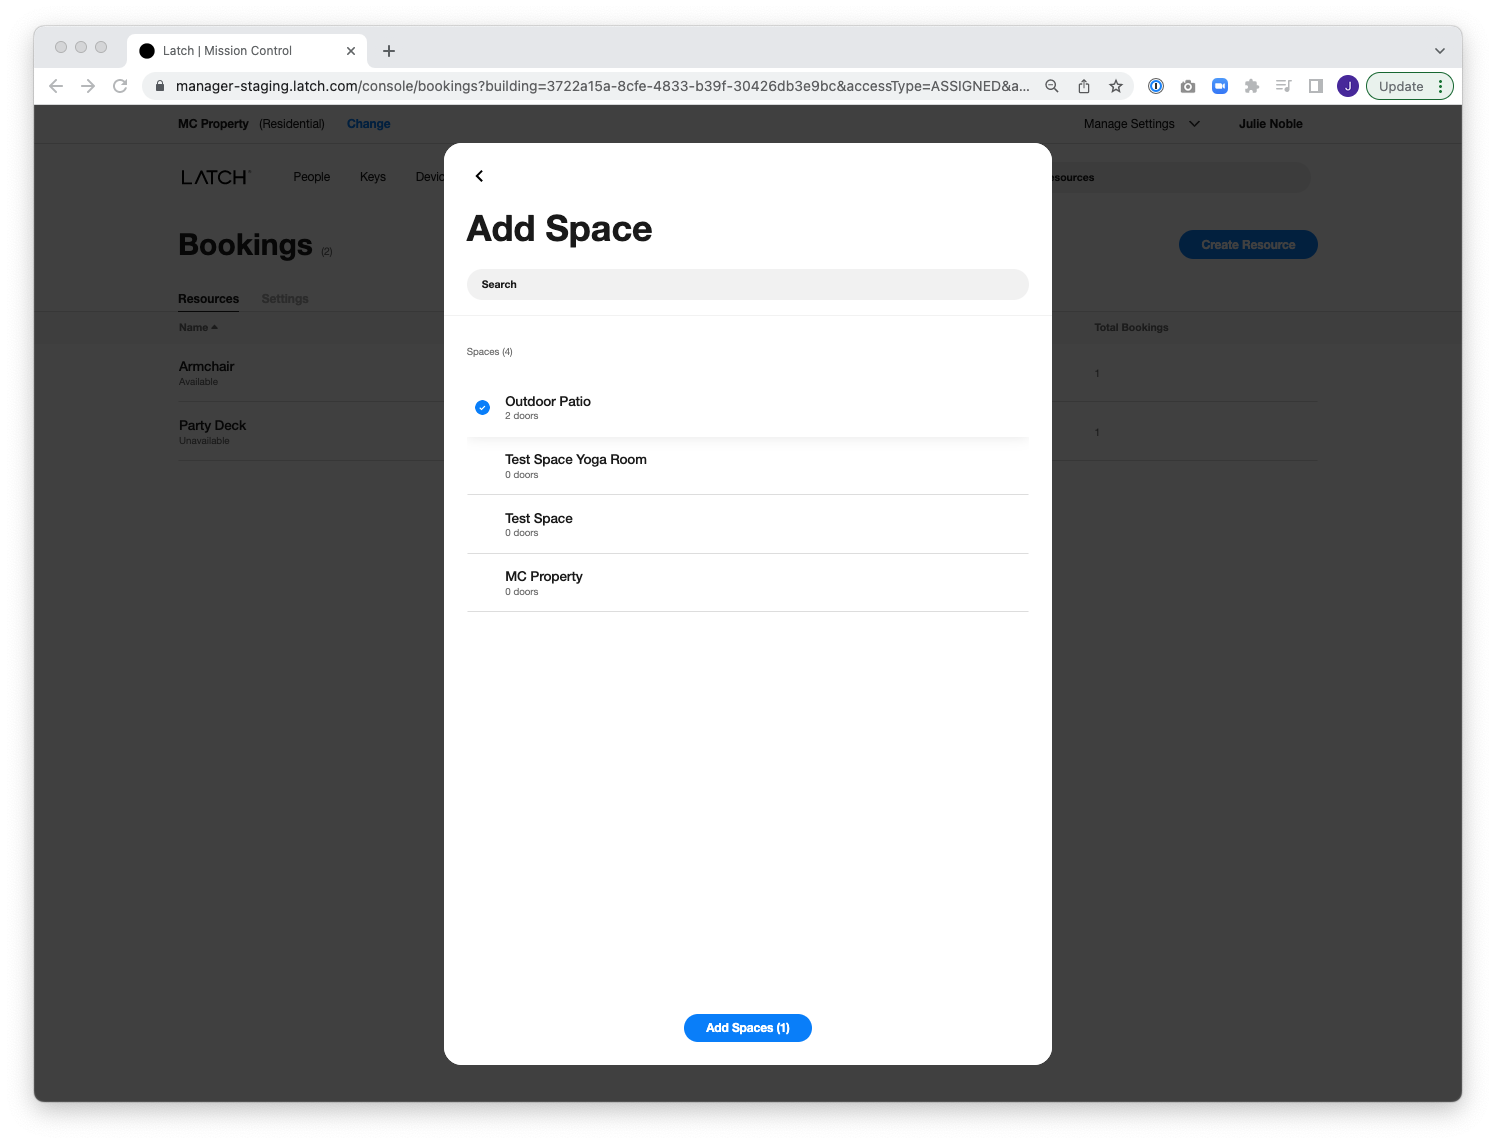Click the Julie Noble user name

tap(1270, 124)
